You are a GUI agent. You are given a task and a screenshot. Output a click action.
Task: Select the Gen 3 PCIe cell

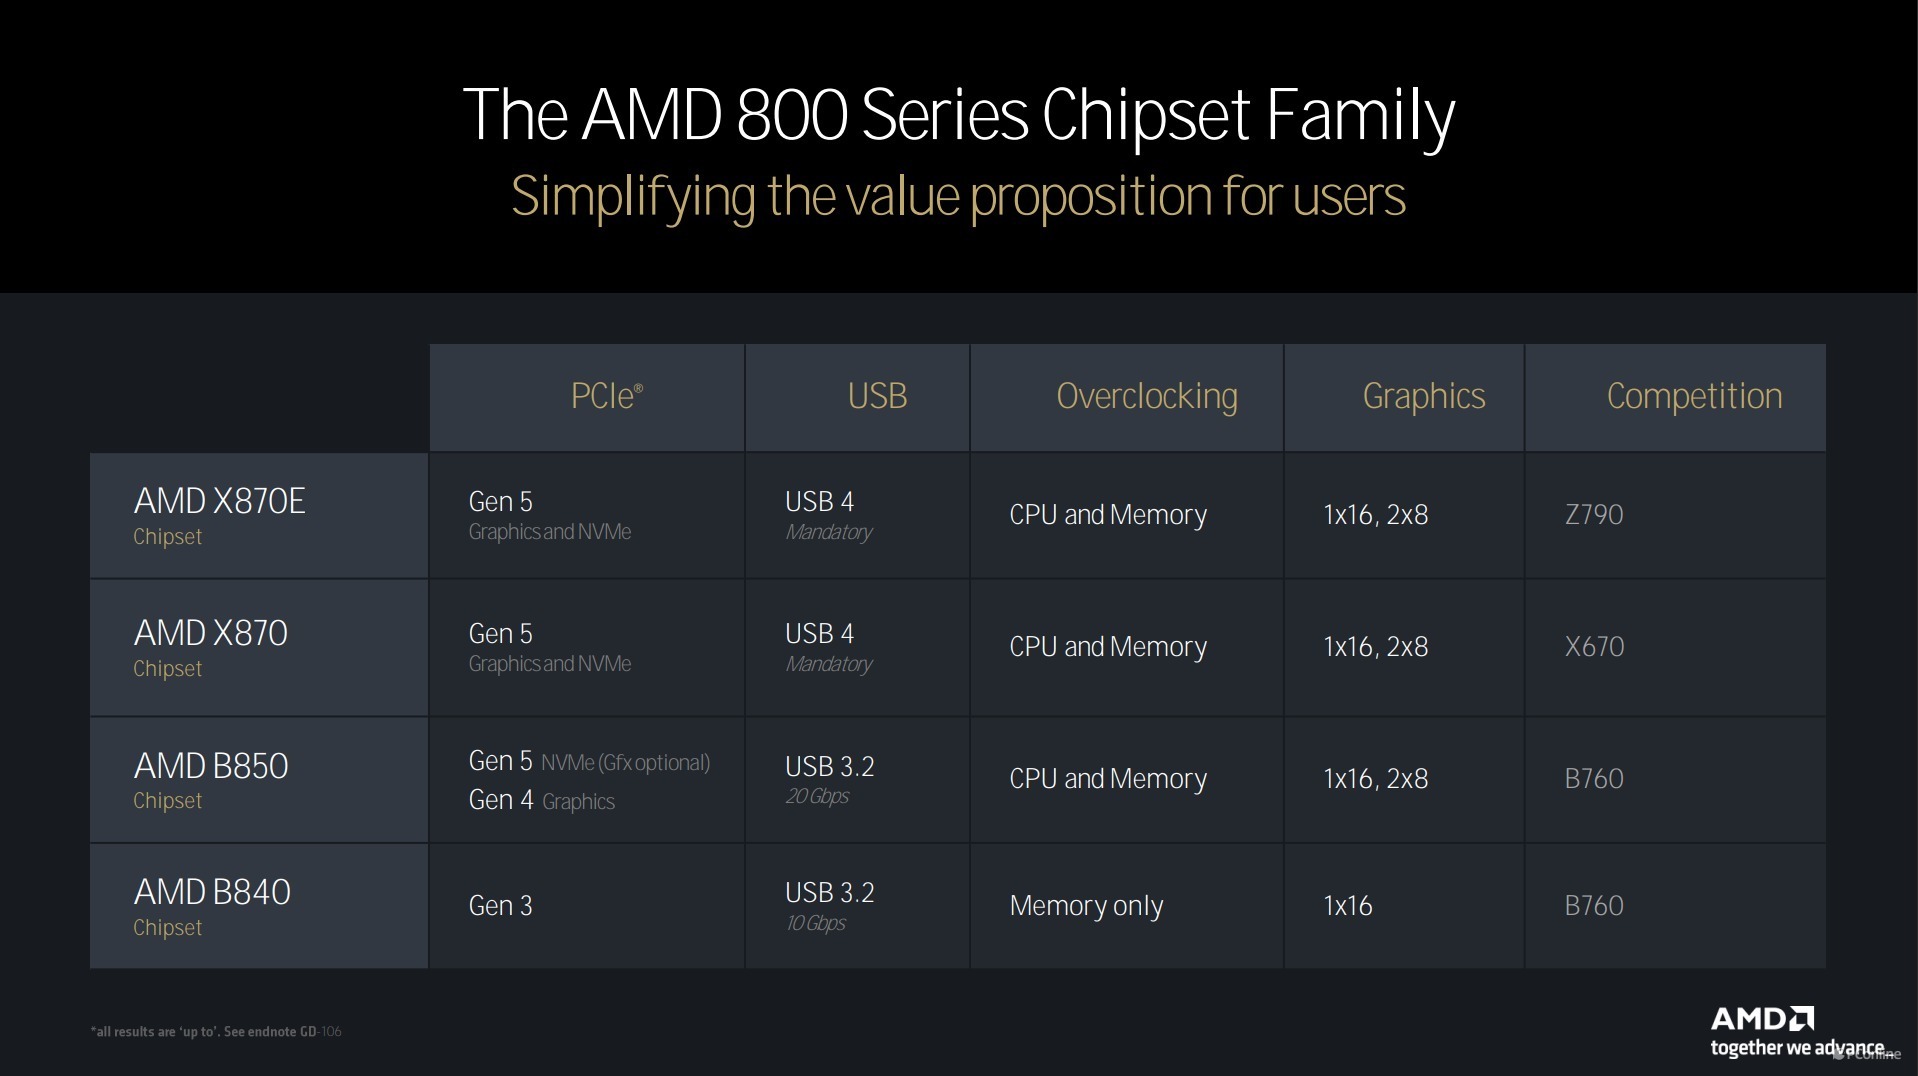(x=500, y=906)
